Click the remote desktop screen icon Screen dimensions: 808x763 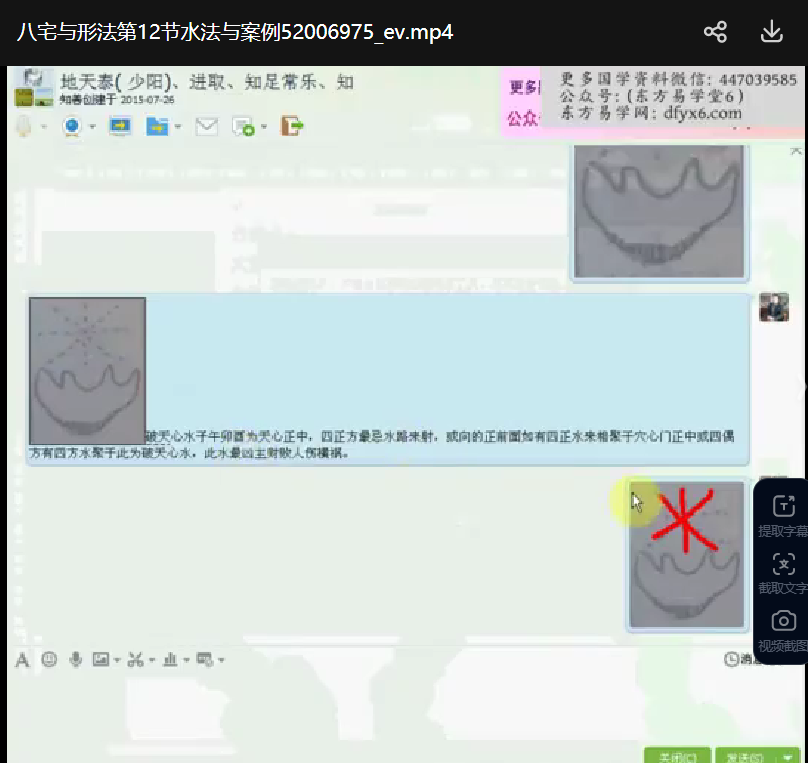point(120,126)
